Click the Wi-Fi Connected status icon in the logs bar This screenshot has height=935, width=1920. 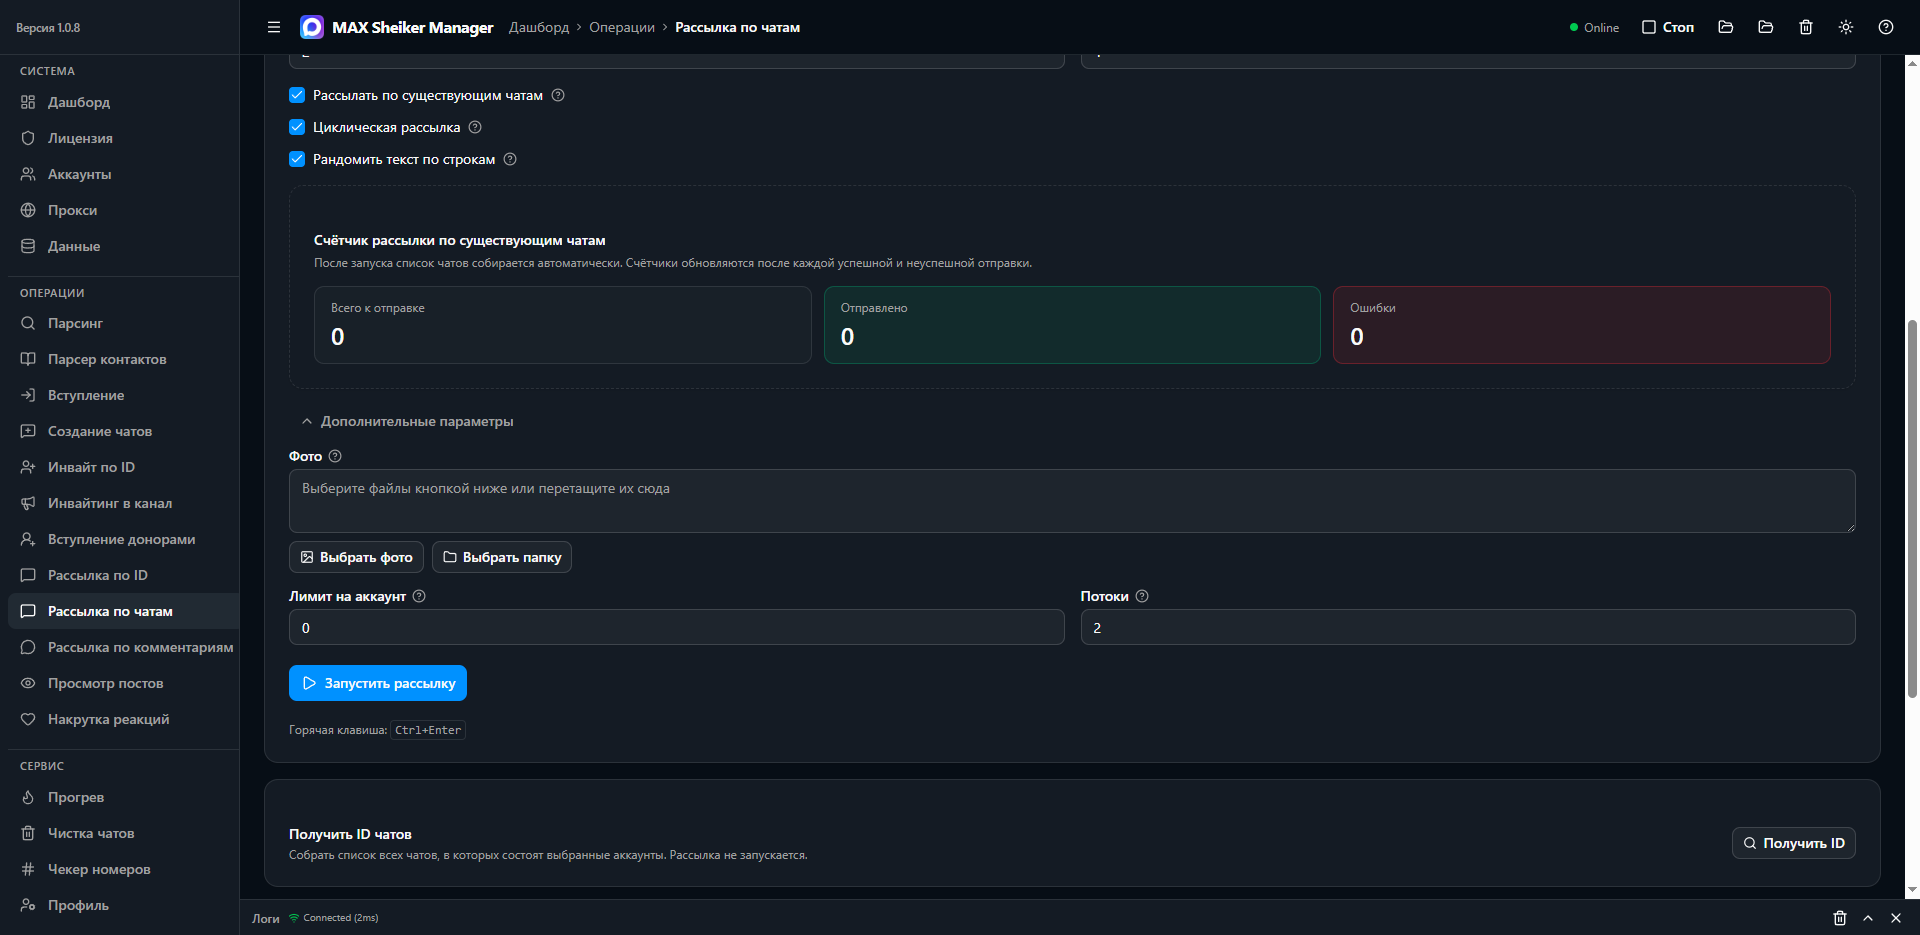point(294,918)
